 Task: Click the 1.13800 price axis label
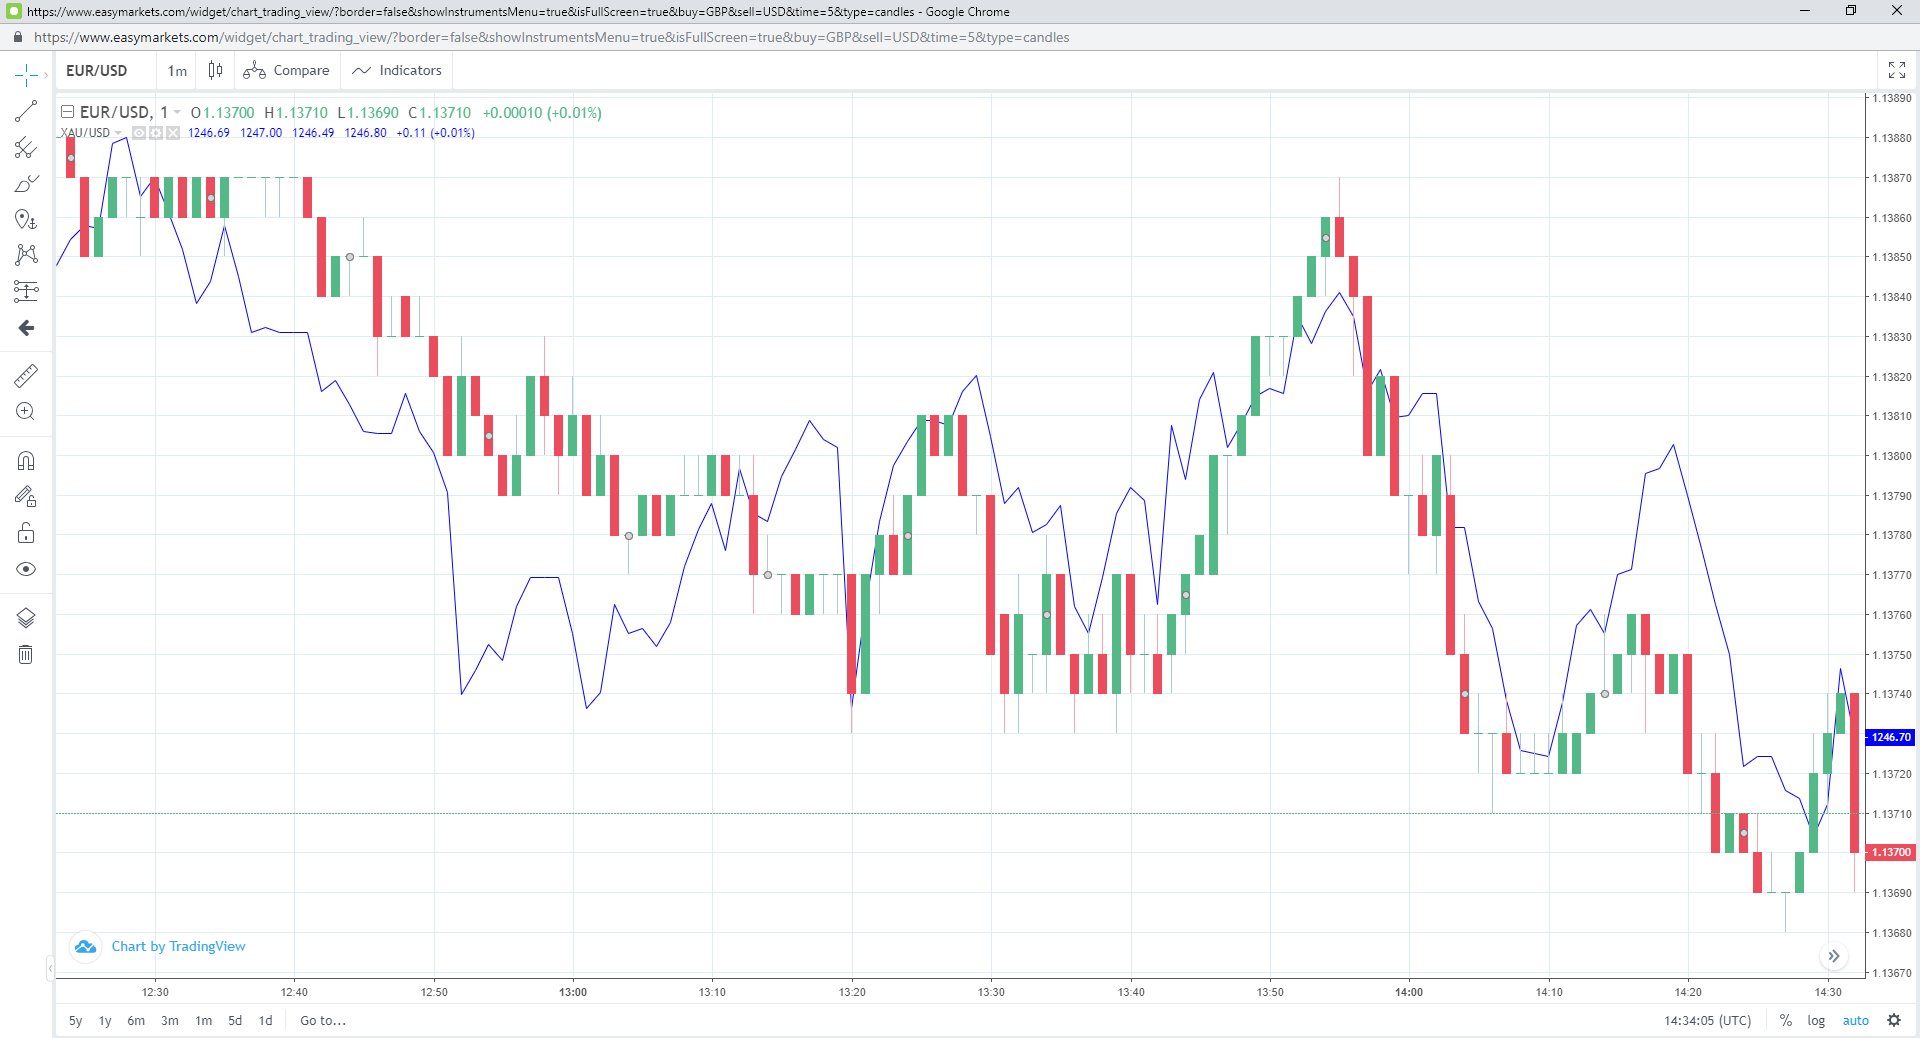[1891, 456]
